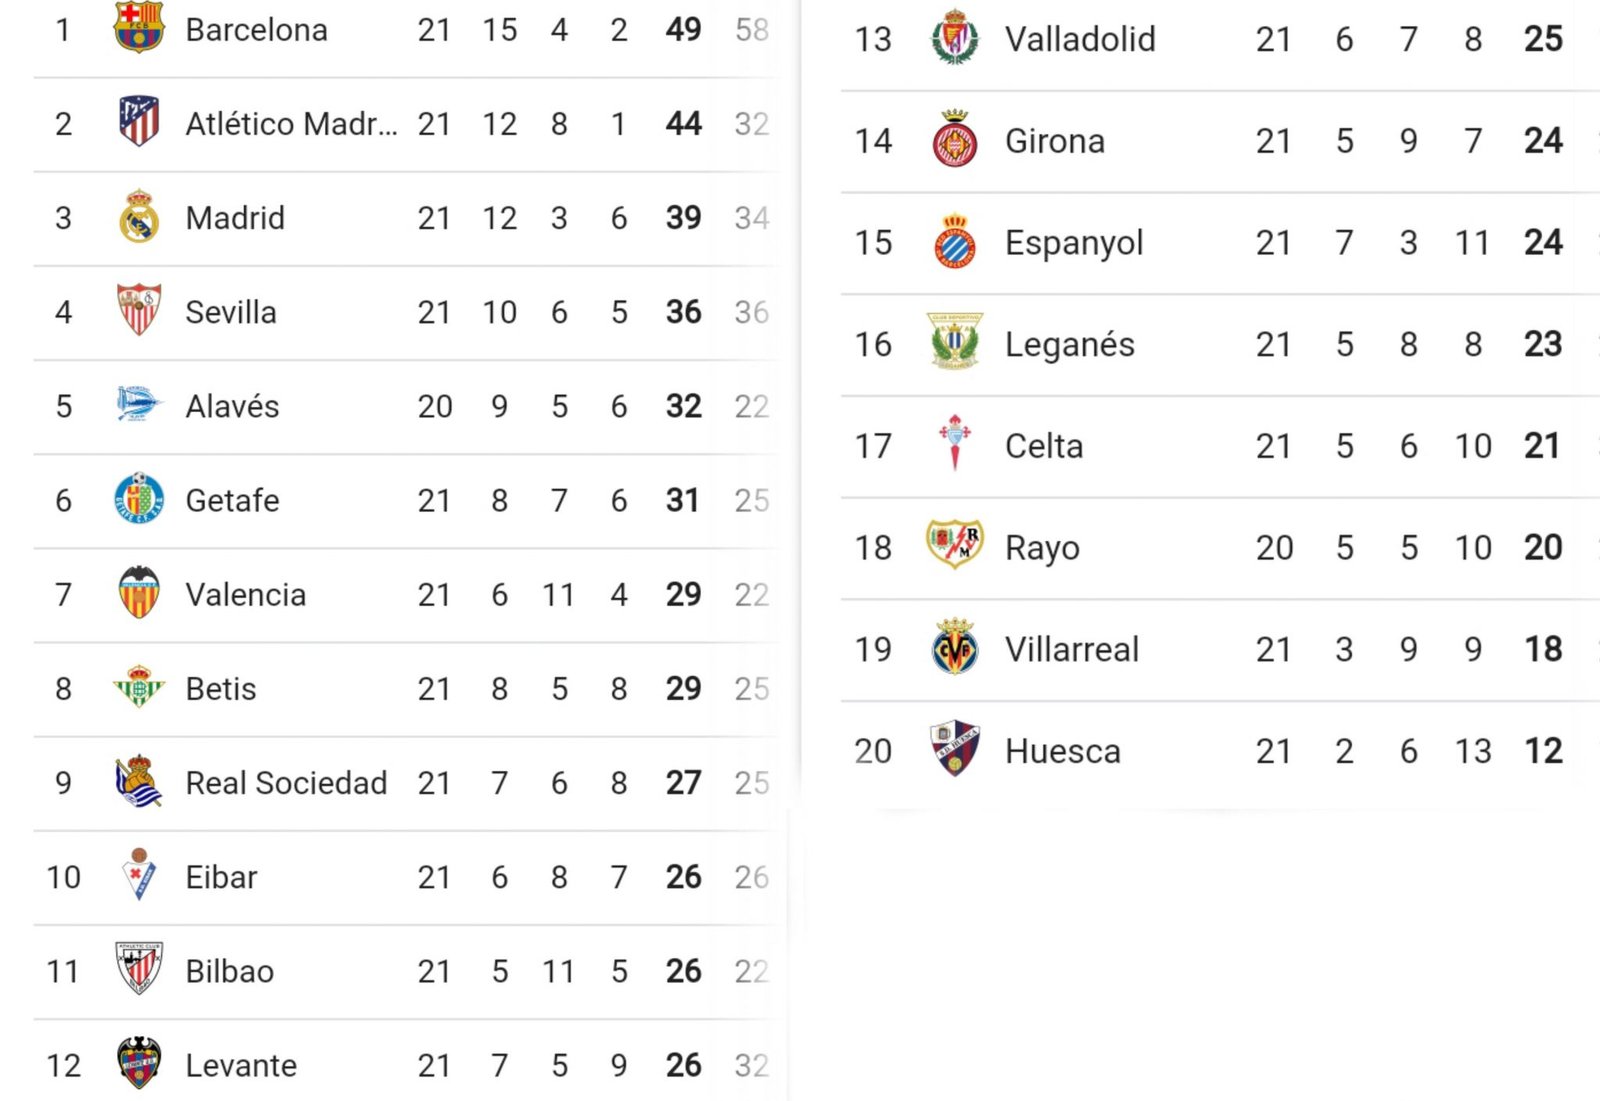Click the Barcelona club crest
Image resolution: width=1600 pixels, height=1101 pixels.
point(139,27)
